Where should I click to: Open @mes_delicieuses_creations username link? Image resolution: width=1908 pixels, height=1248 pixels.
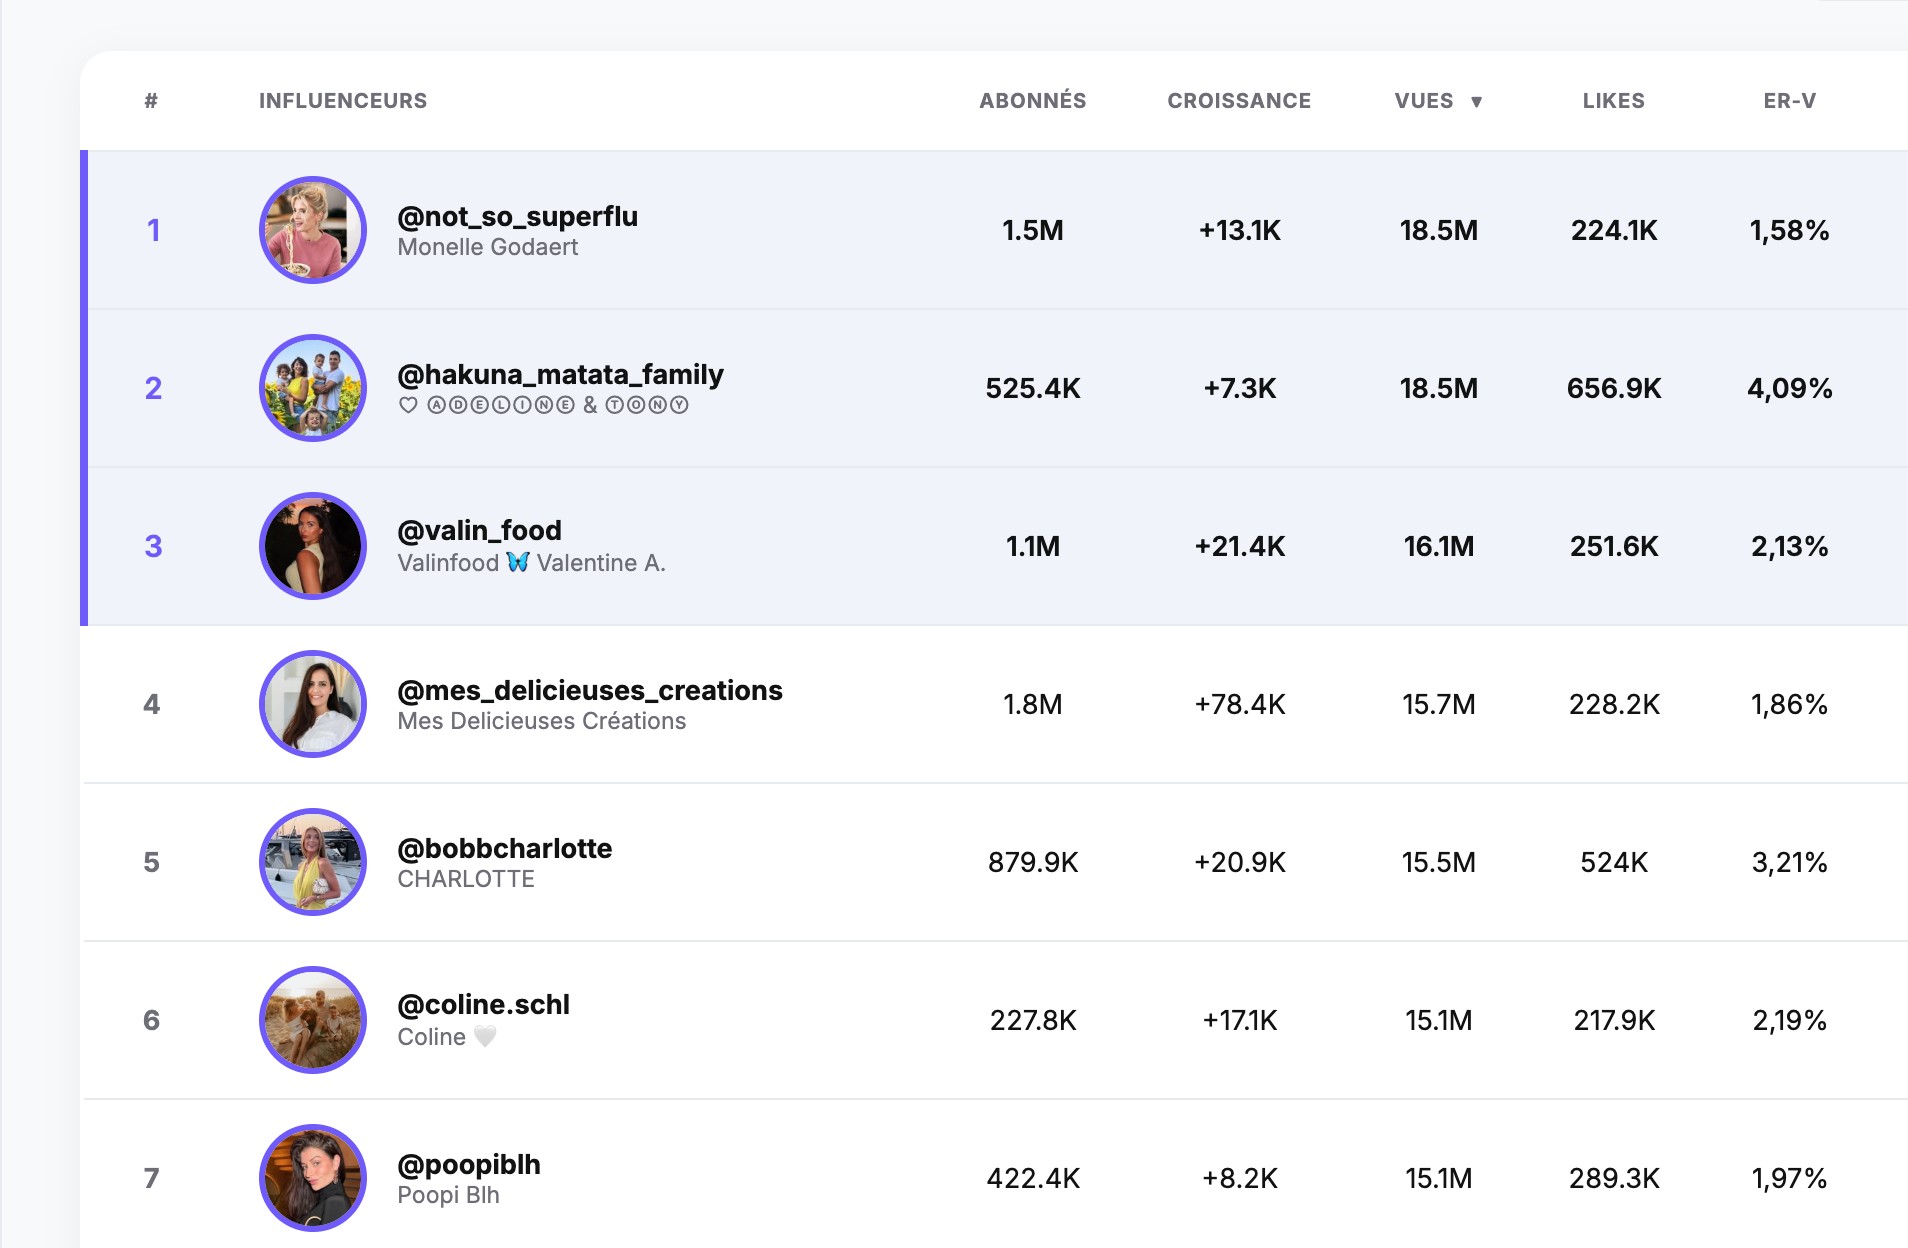pos(589,690)
